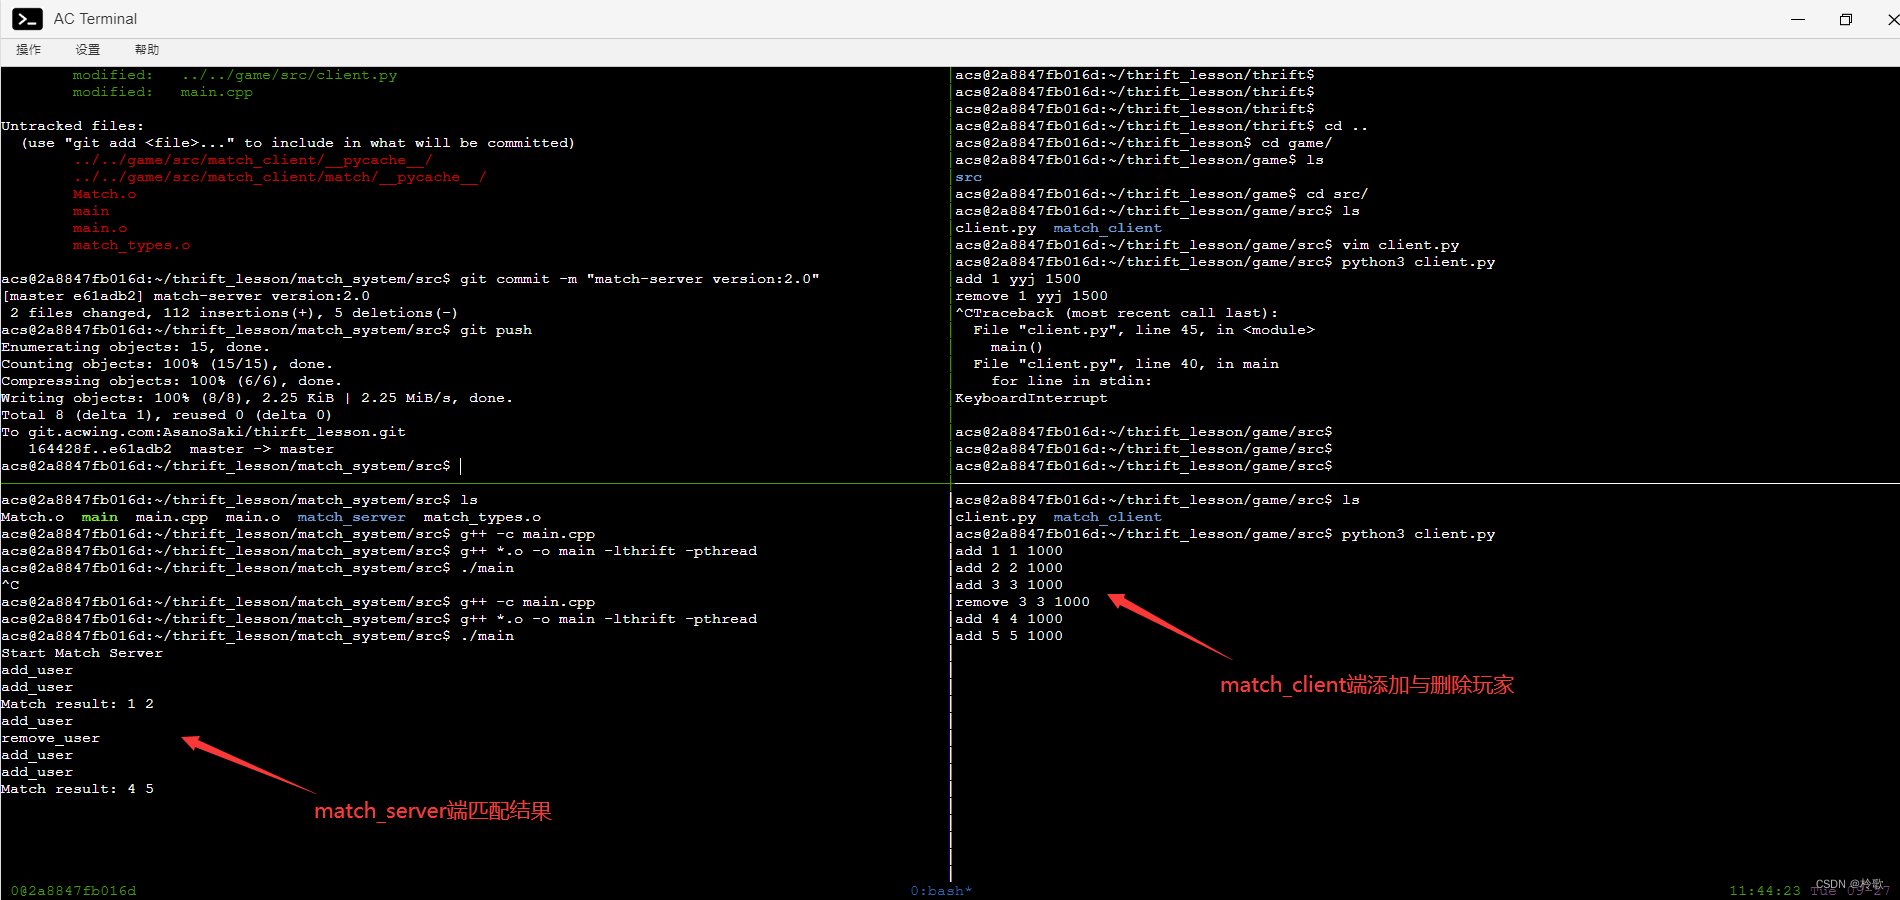This screenshot has width=1900, height=900.
Task: Open the 操作 menu
Action: (x=29, y=50)
